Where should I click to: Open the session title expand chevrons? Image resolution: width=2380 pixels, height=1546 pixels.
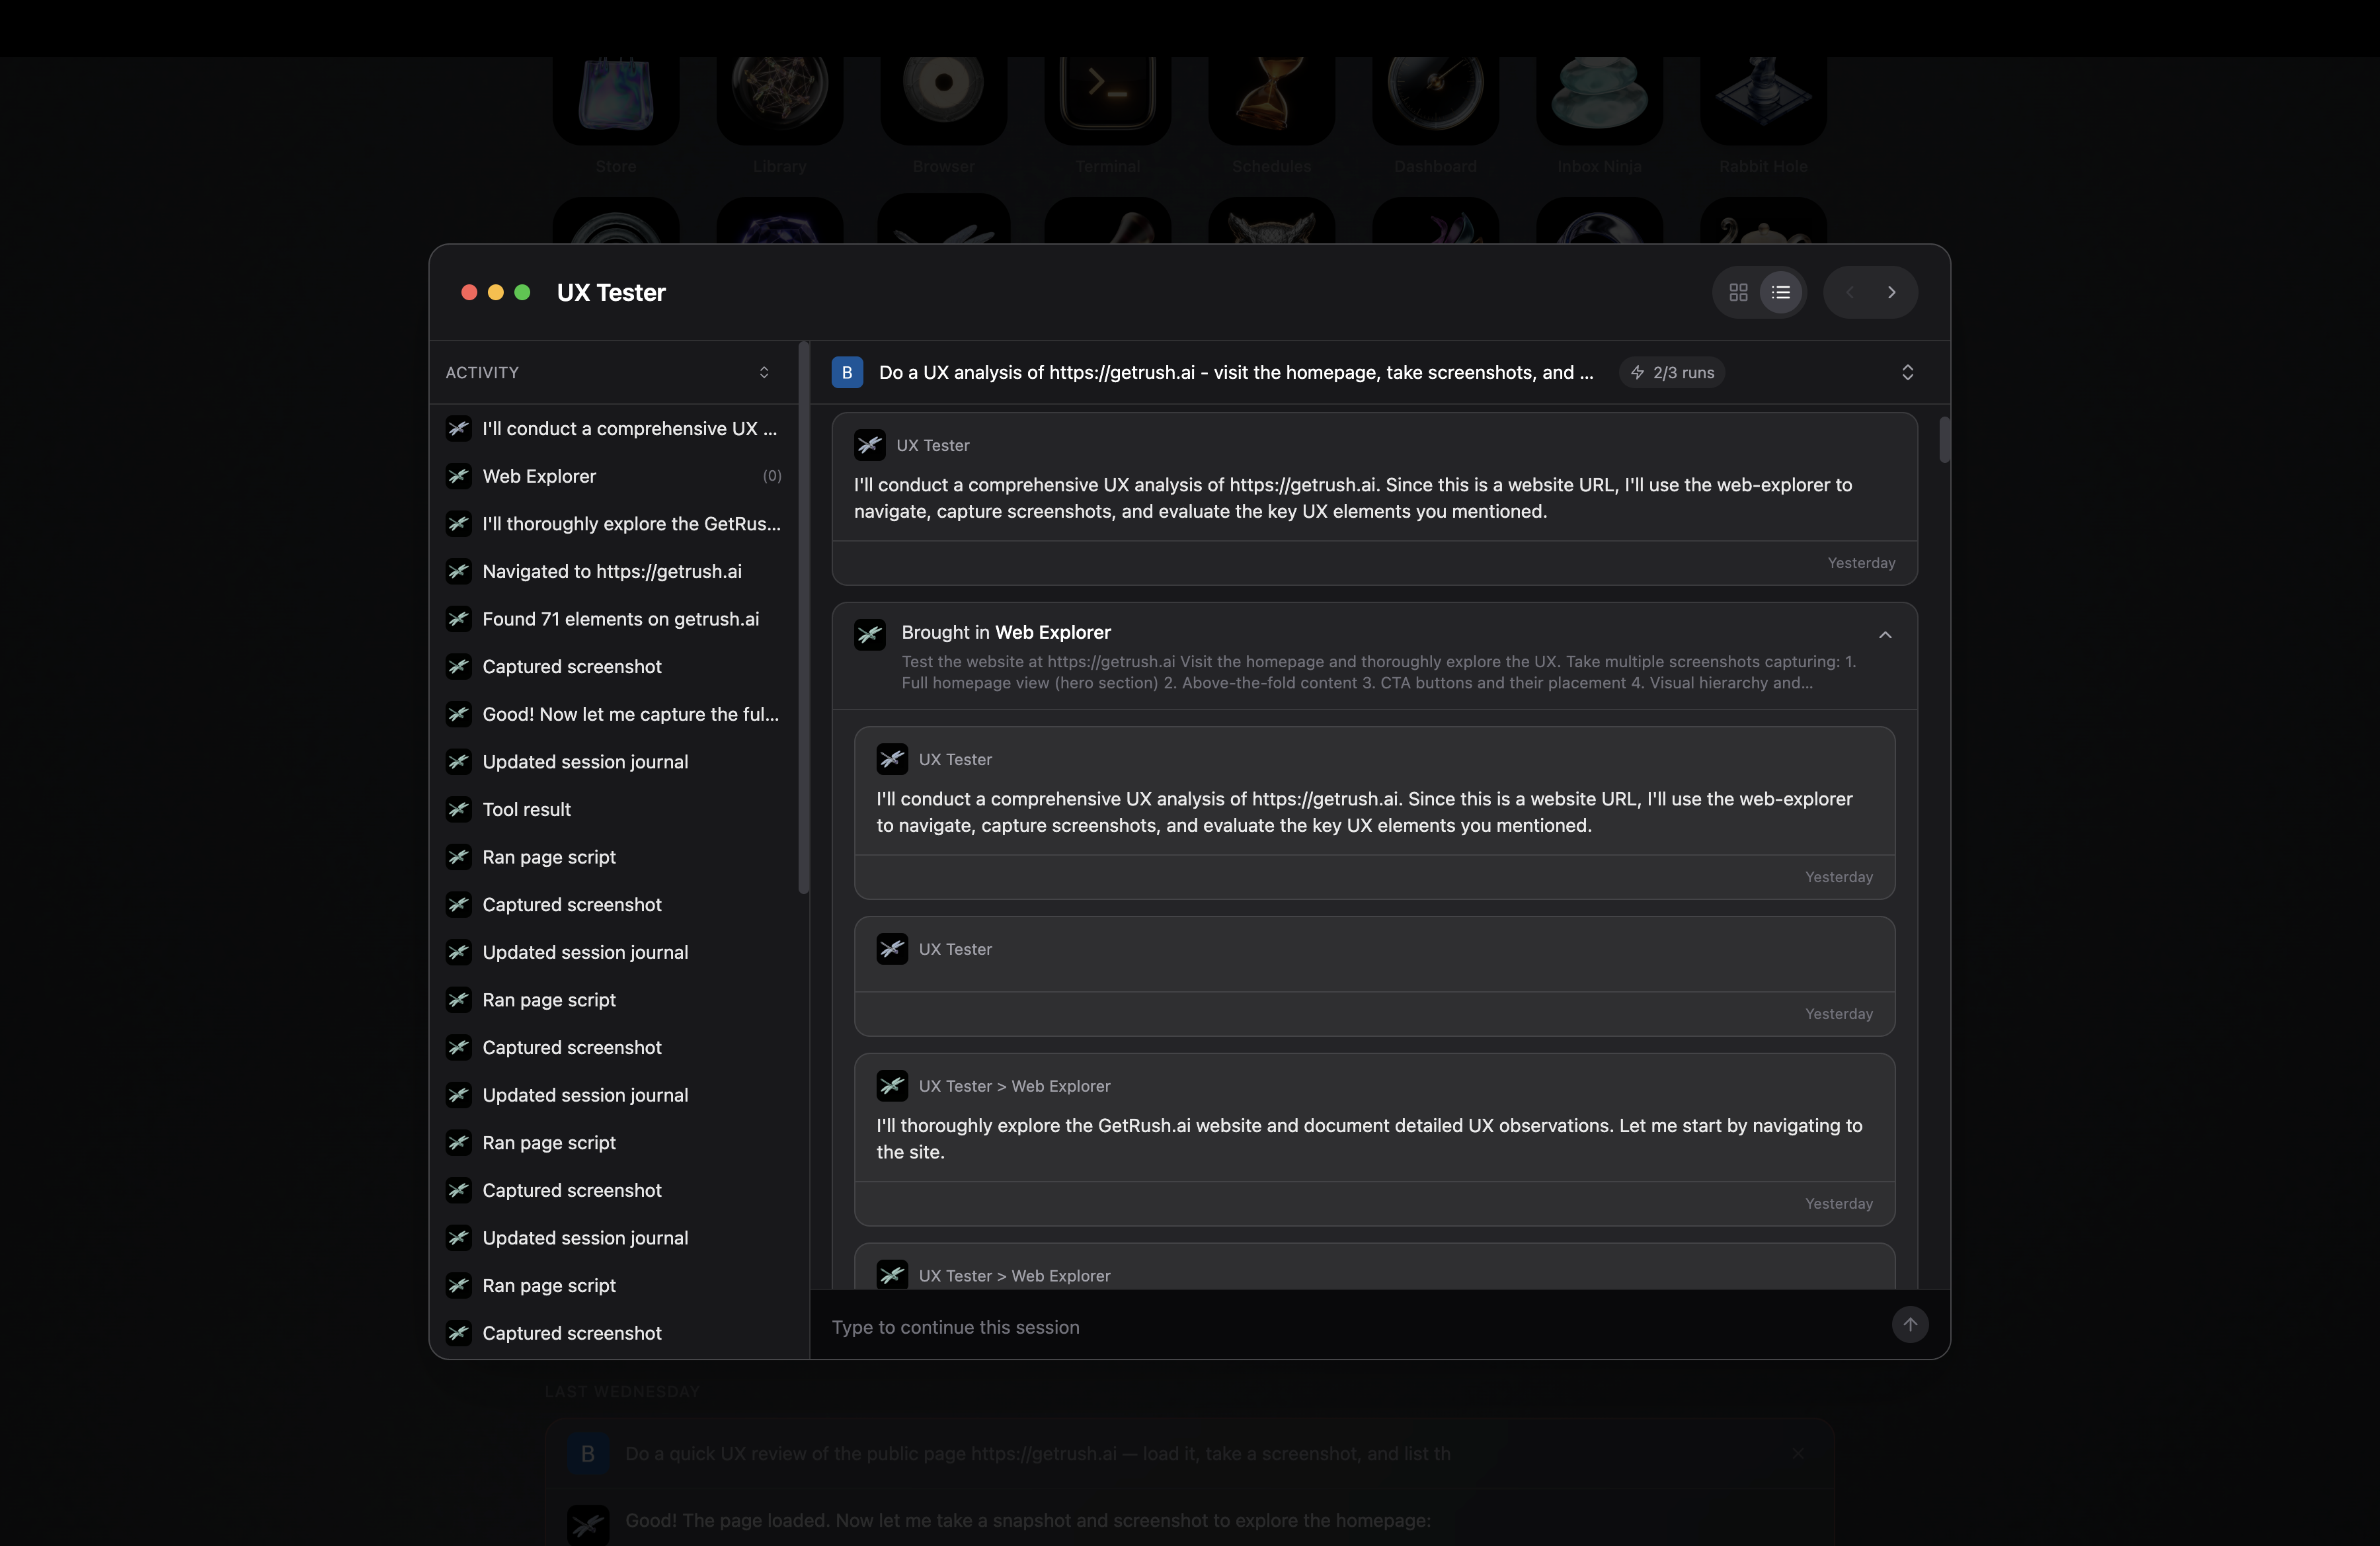click(x=1907, y=372)
